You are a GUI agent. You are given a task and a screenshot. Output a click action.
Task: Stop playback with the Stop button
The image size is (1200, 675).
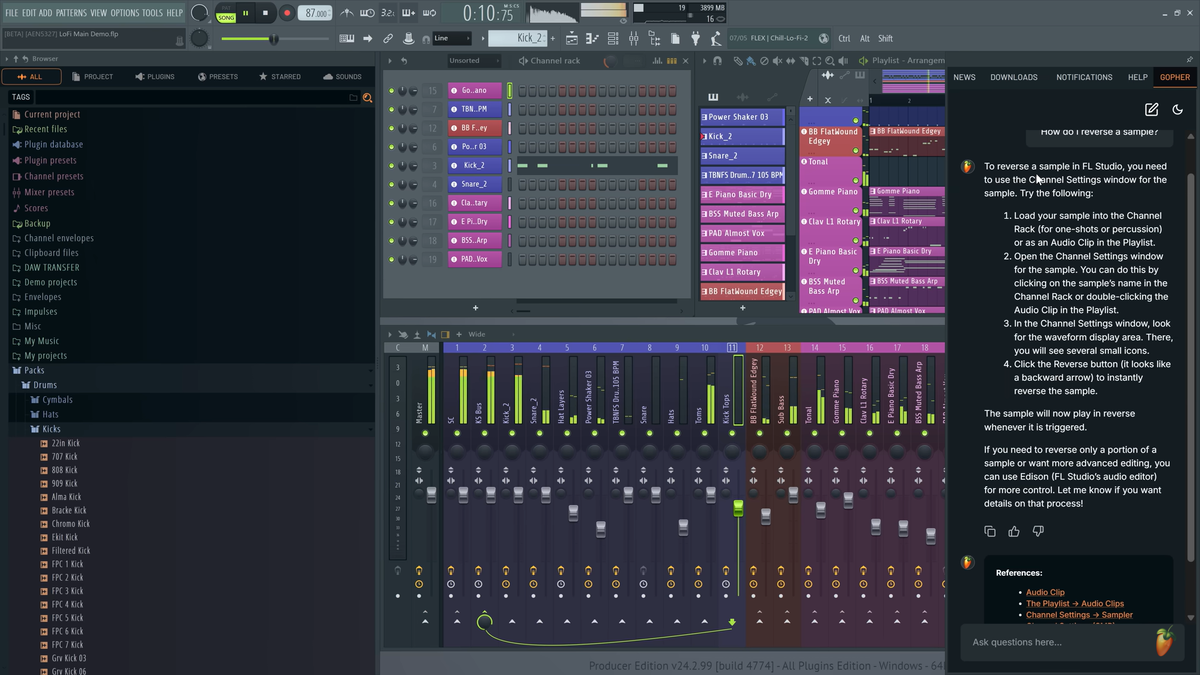point(266,13)
